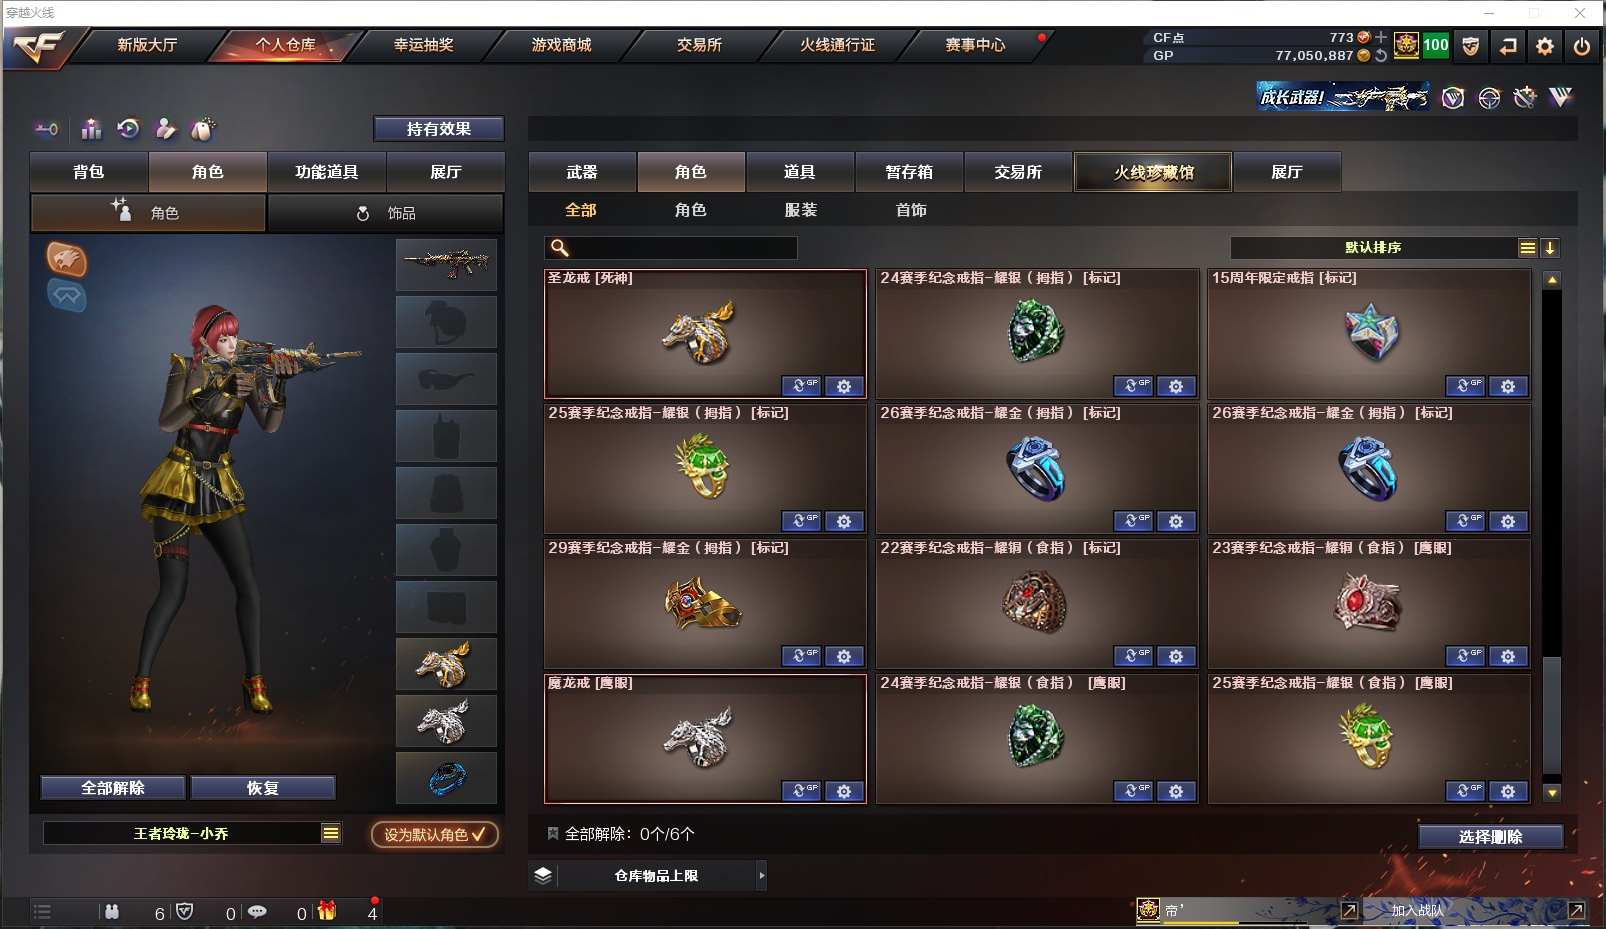The height and width of the screenshot is (929, 1606).
Task: Switch to the 火线珍藏馆 tab
Action: 1153,172
